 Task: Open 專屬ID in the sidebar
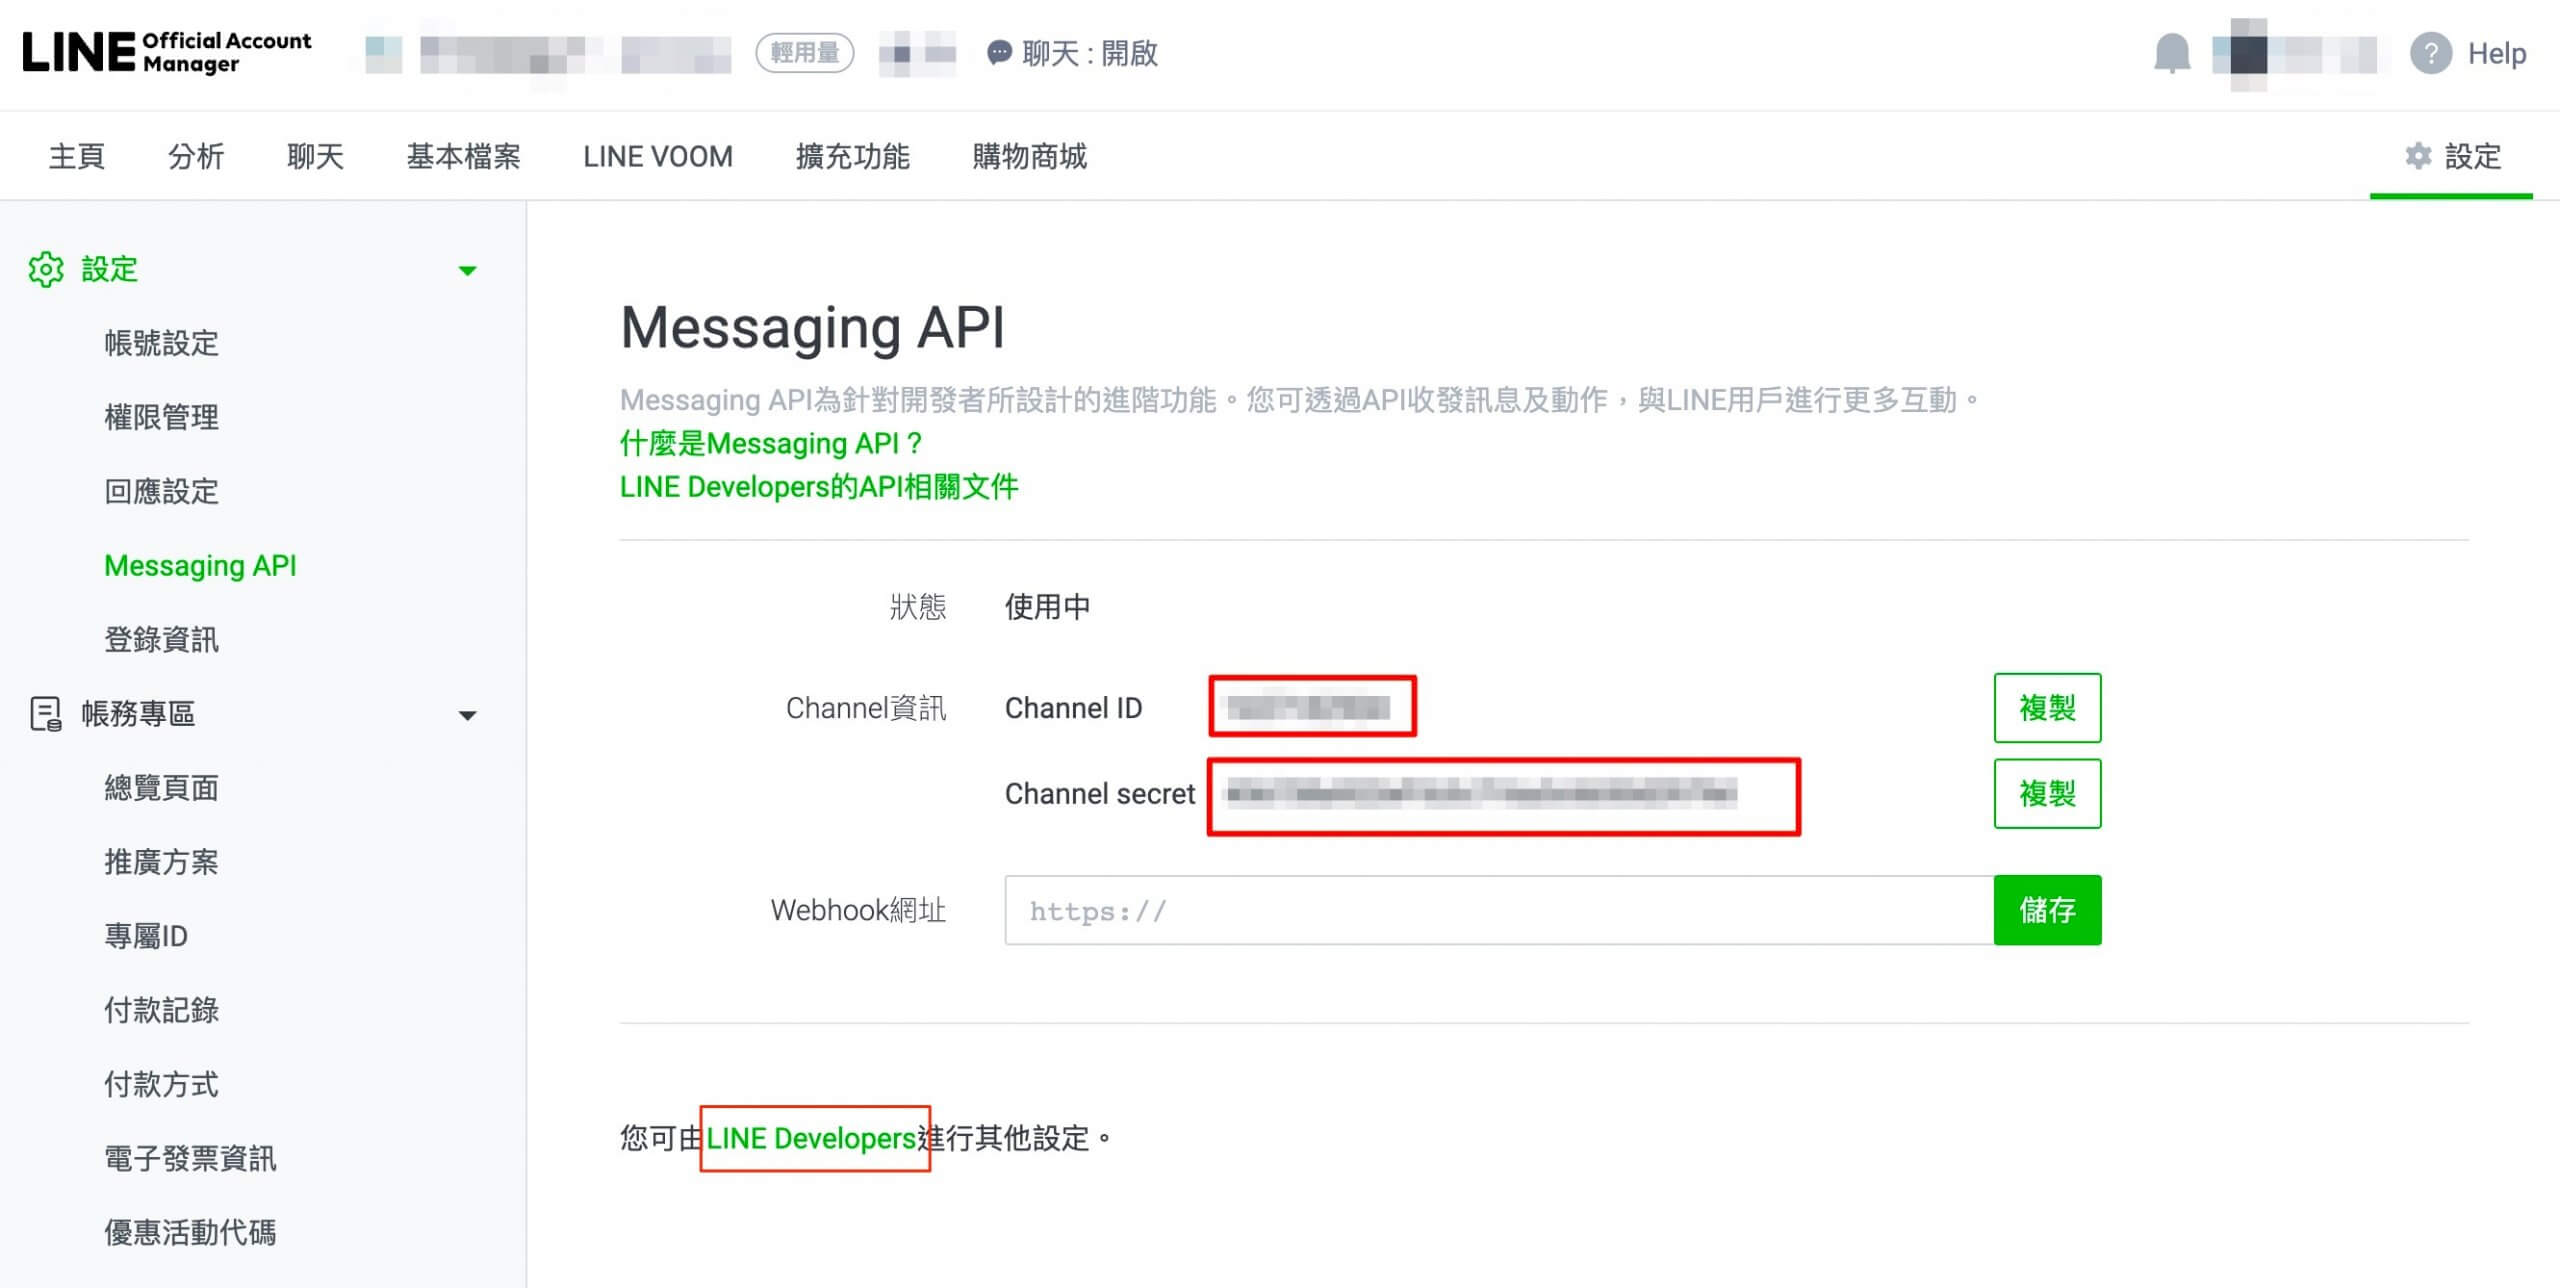point(146,936)
